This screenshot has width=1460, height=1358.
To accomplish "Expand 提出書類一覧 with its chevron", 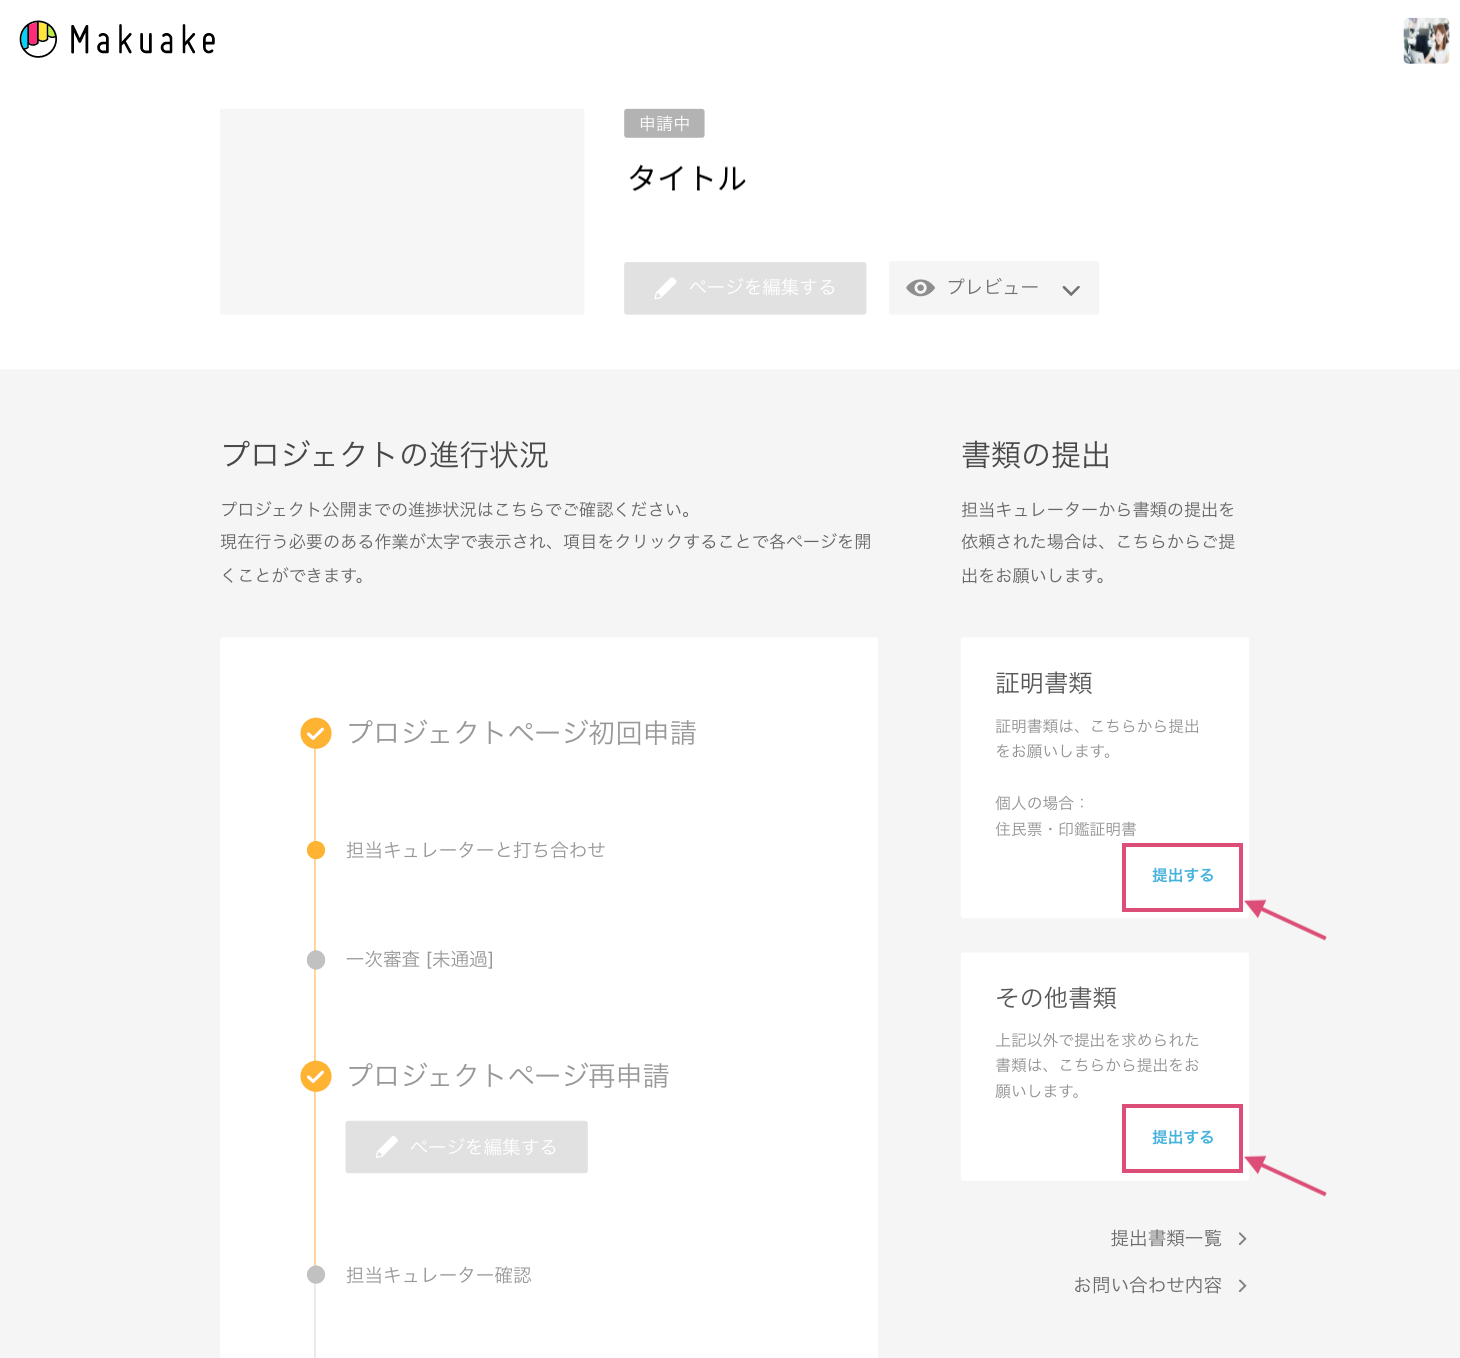I will pyautogui.click(x=1243, y=1238).
